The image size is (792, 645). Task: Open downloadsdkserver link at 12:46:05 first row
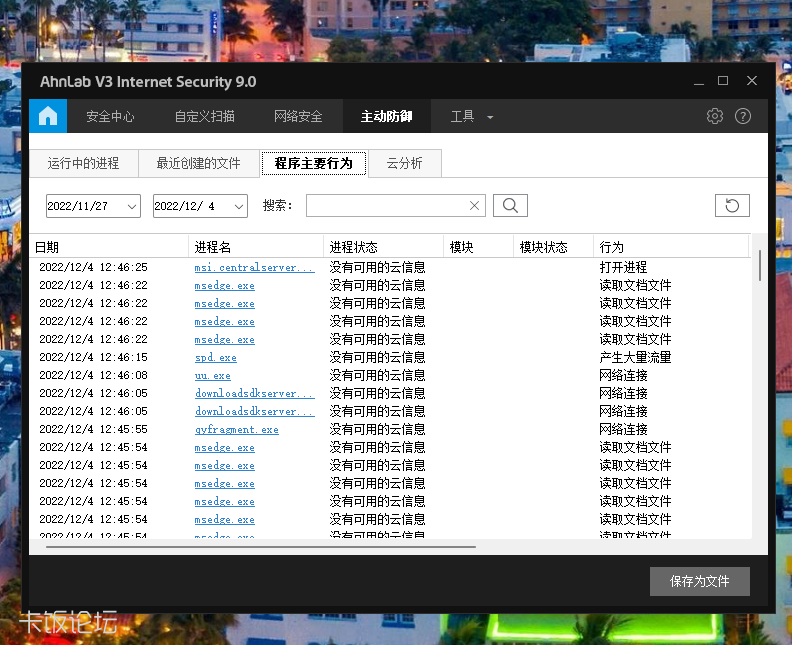tap(255, 393)
